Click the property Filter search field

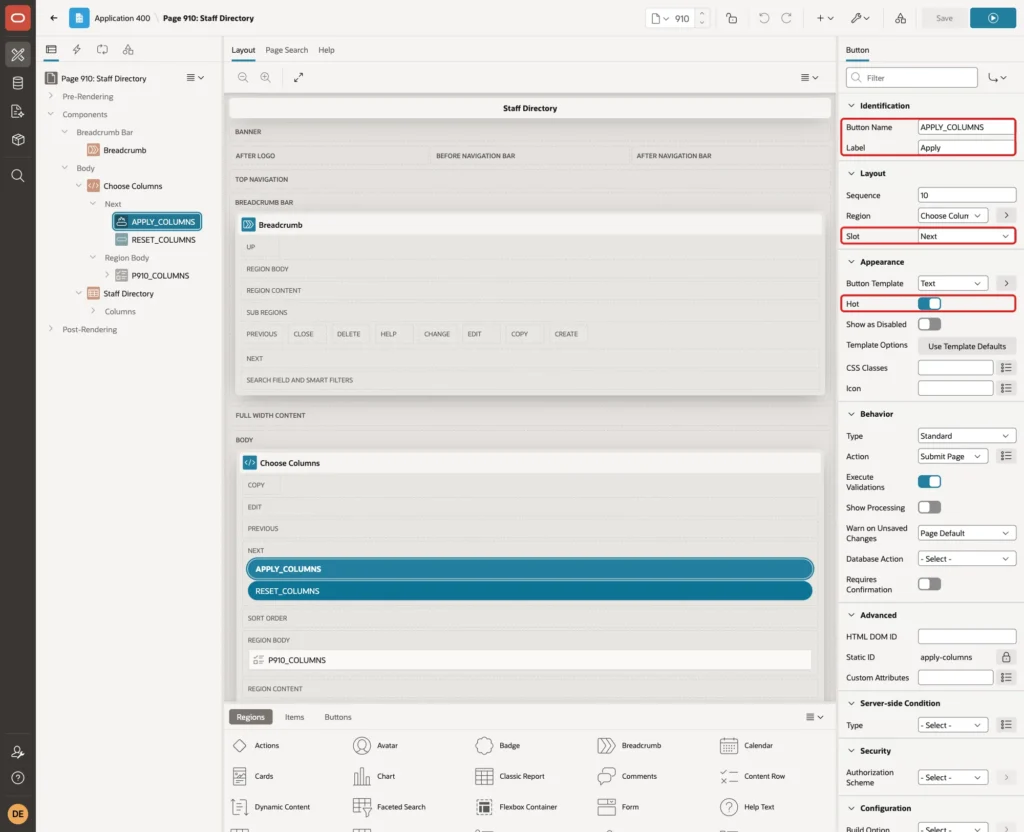pyautogui.click(x=912, y=78)
